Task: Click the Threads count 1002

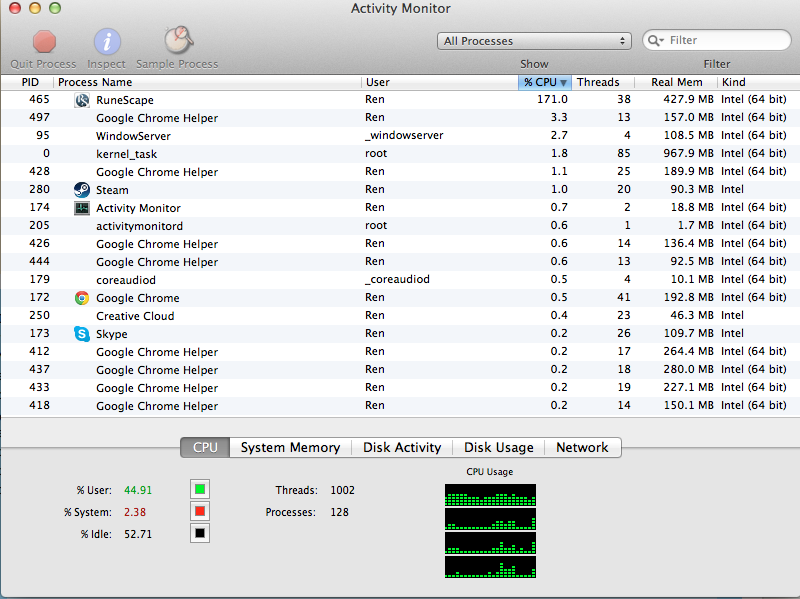Action: (342, 490)
